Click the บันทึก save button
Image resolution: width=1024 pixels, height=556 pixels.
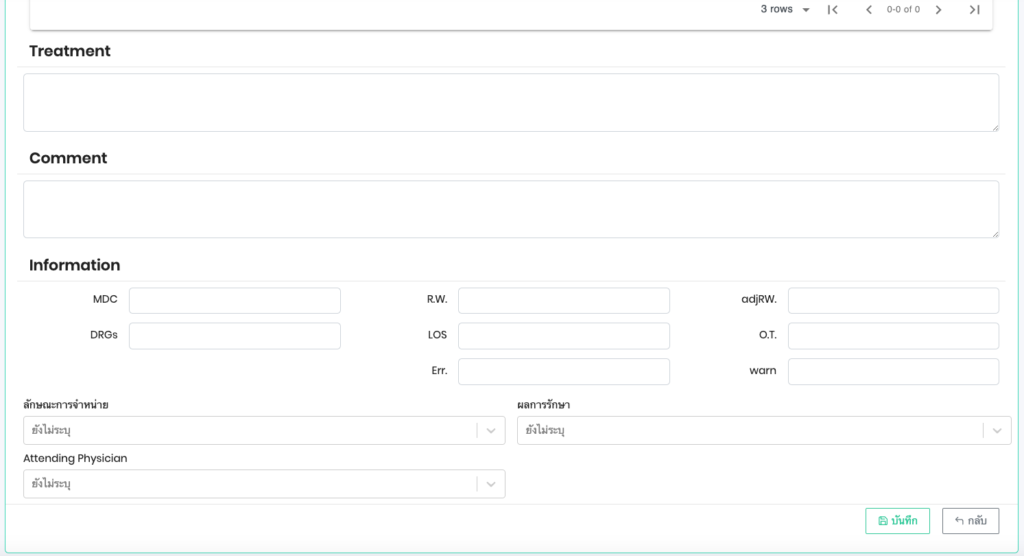[897, 521]
